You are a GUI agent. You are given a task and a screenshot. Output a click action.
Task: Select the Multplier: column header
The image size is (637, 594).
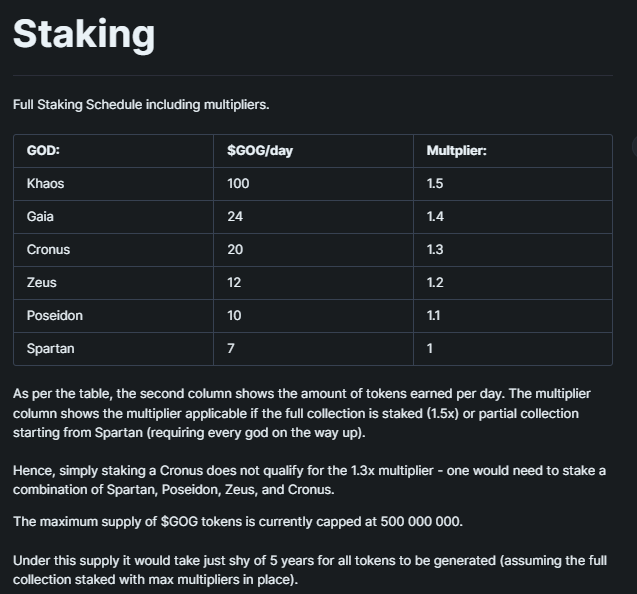513,151
